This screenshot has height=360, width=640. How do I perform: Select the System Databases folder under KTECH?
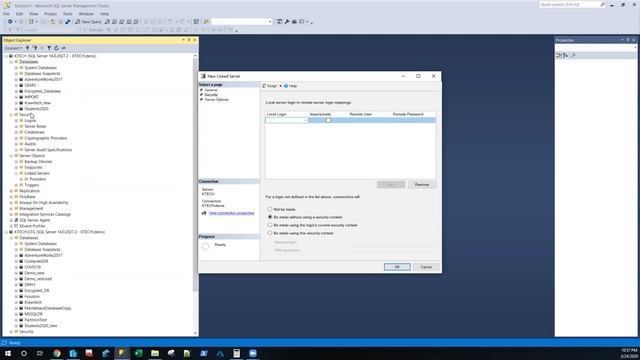click(40, 68)
